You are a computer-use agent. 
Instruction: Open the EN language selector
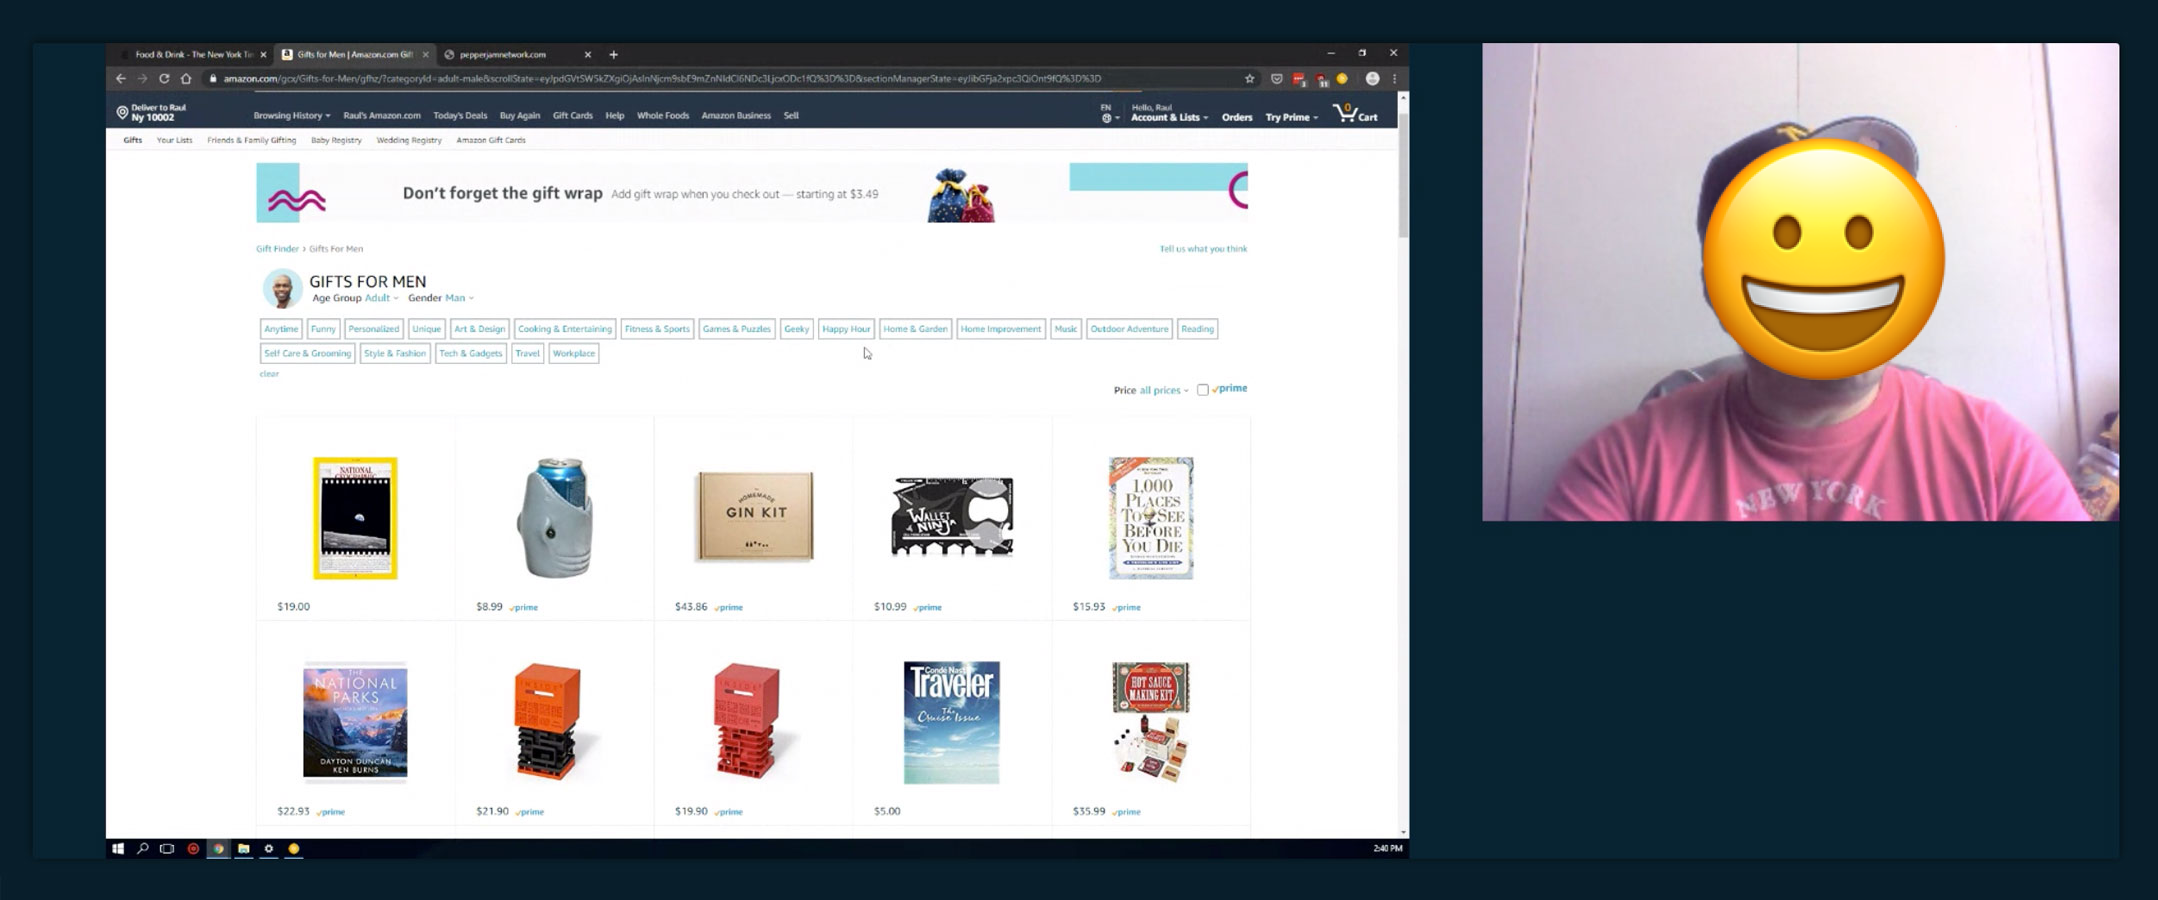pyautogui.click(x=1108, y=114)
